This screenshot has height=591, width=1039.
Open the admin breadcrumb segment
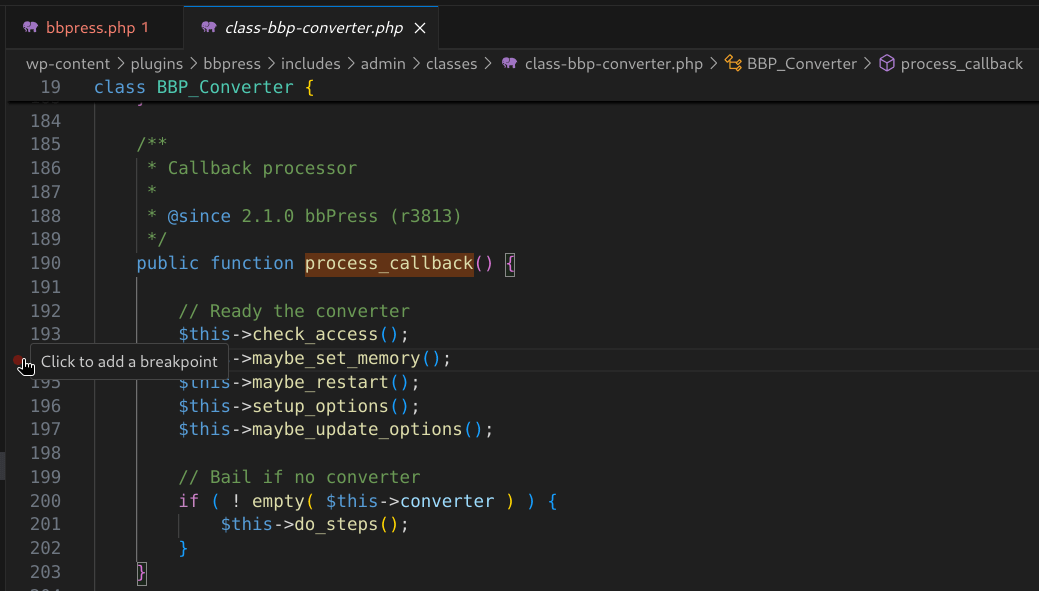coord(383,63)
